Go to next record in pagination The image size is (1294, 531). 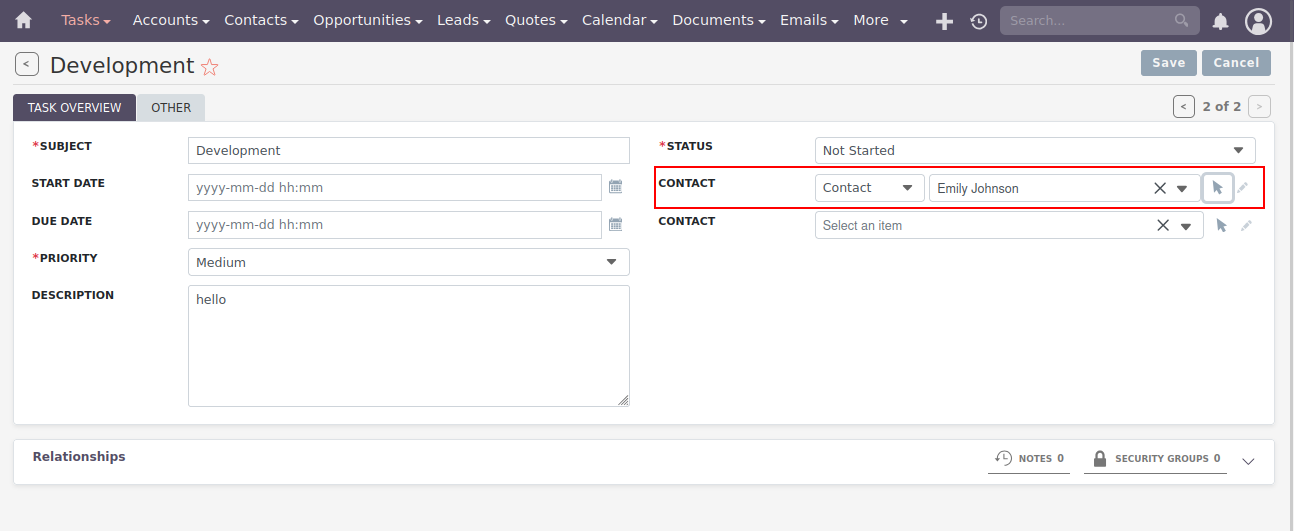tap(1260, 106)
